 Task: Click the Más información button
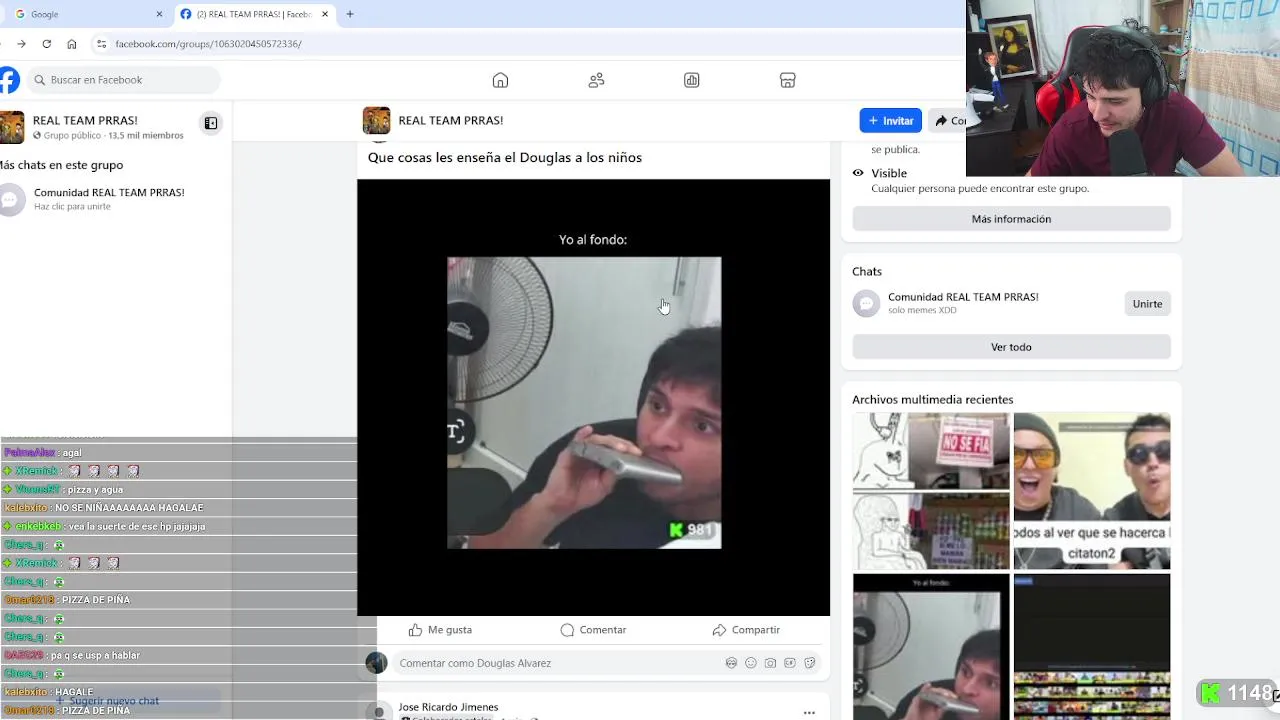(x=1011, y=219)
